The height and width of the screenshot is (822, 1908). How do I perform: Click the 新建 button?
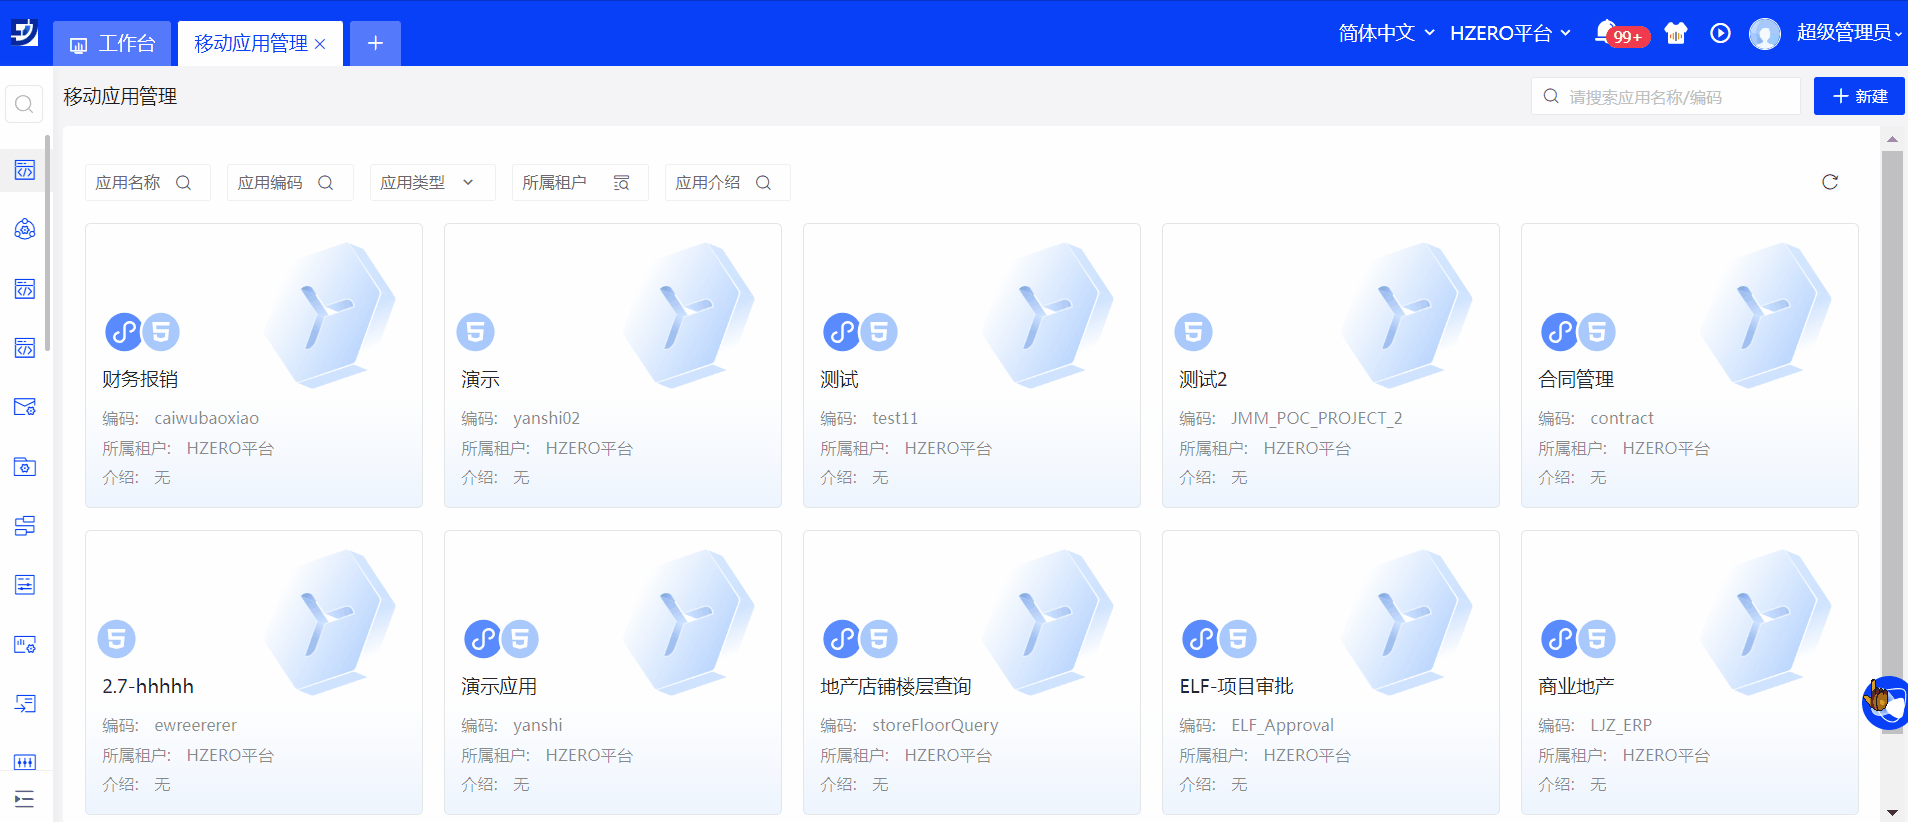[1859, 96]
